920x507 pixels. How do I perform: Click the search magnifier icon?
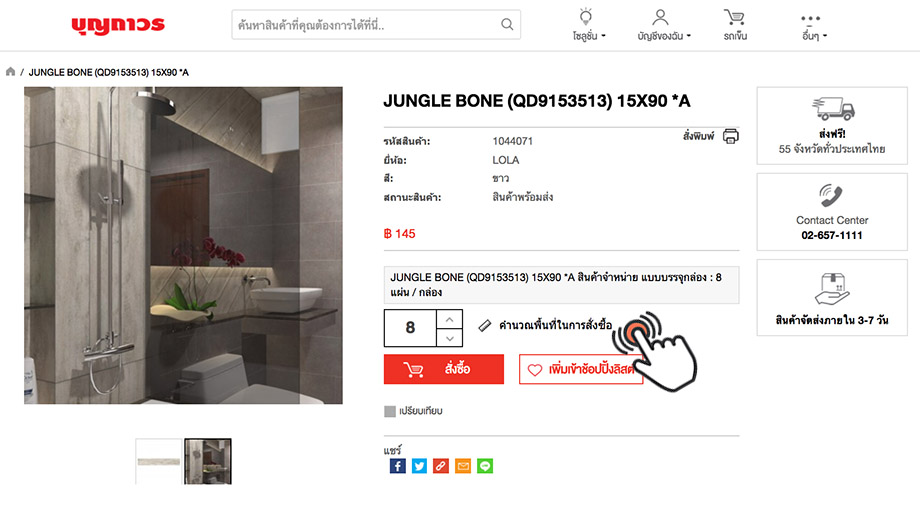[507, 24]
